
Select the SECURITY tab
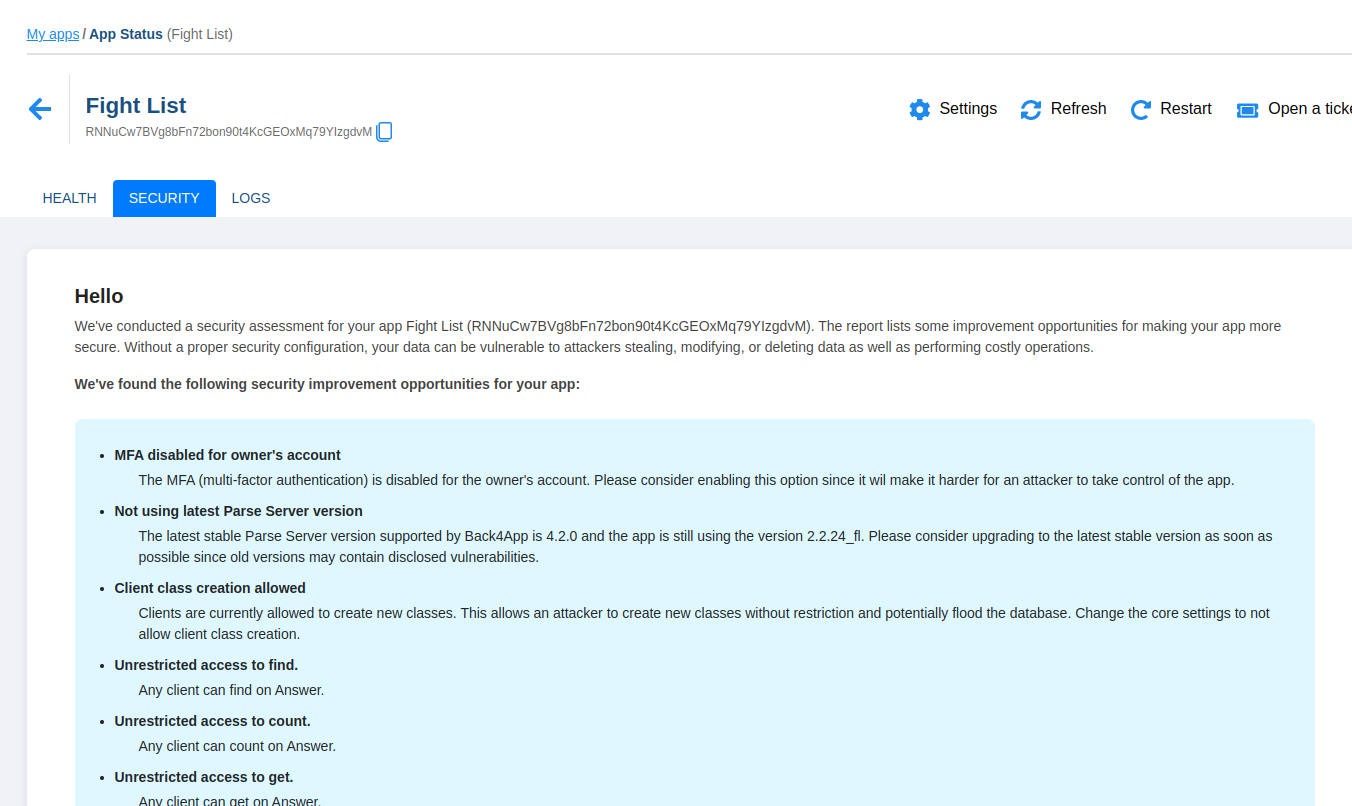[x=164, y=198]
